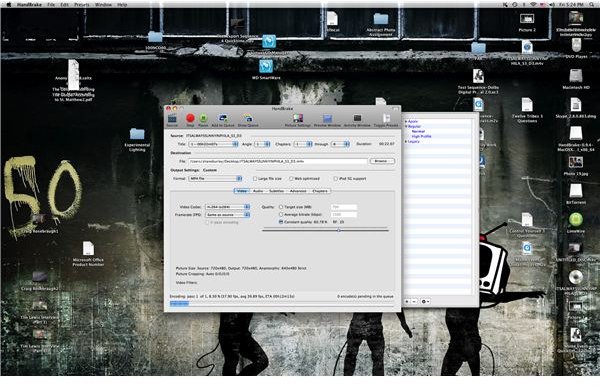Click the Average bitrate value field
Viewport: 600px width, 386px height.
pyautogui.click(x=344, y=215)
